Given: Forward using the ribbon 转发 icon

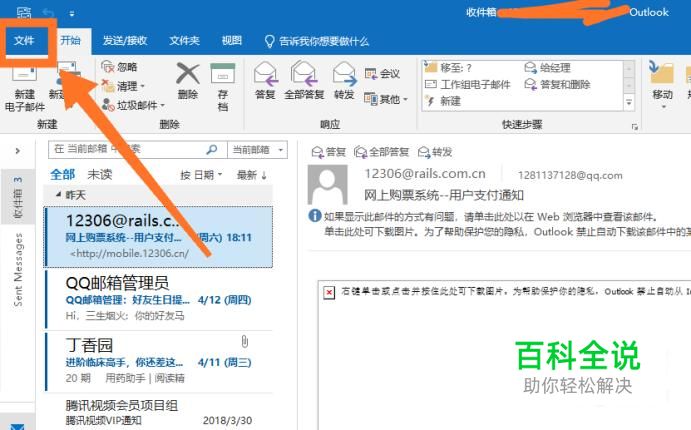Looking at the screenshot, I should [x=344, y=74].
